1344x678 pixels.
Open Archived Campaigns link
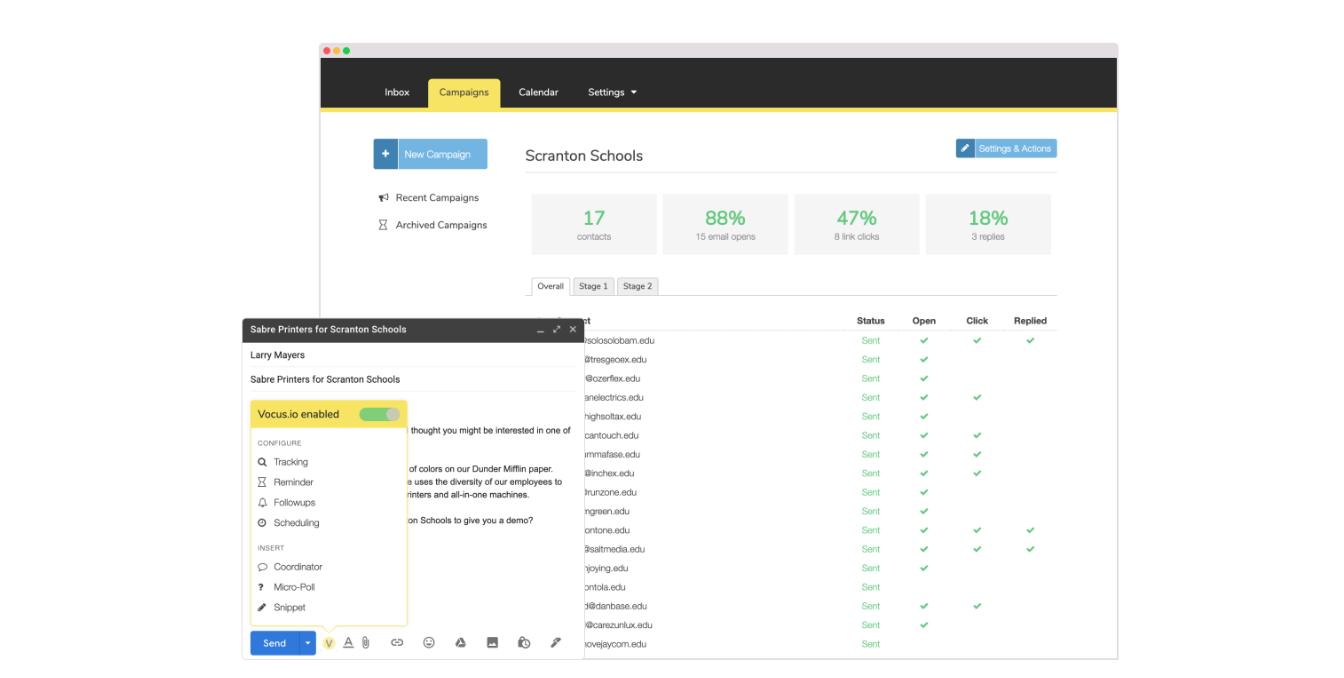(x=440, y=225)
